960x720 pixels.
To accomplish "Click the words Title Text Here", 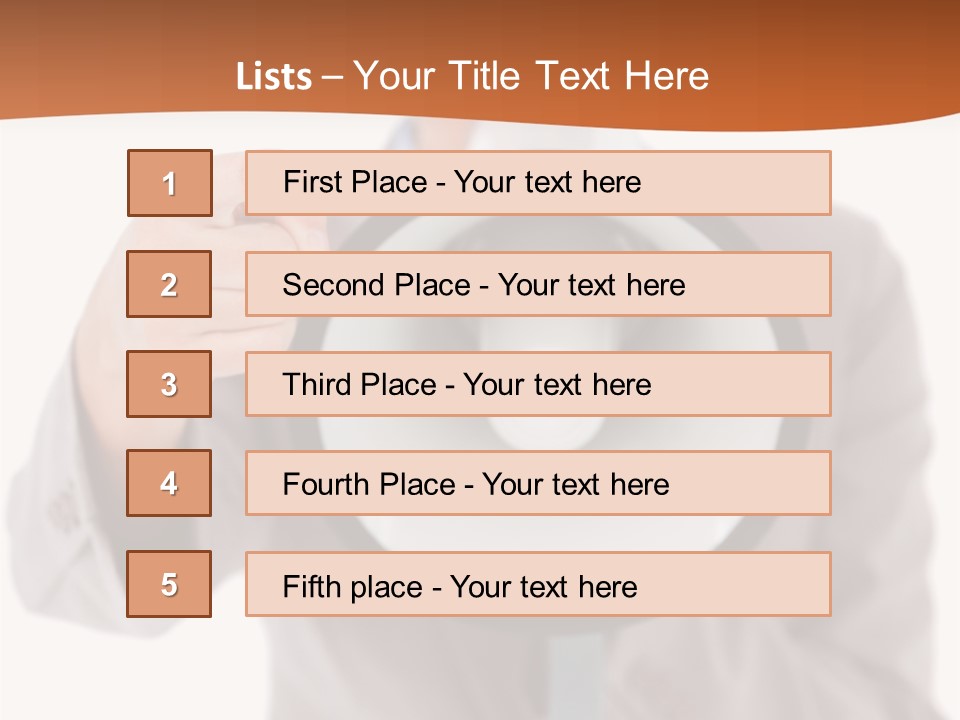I will click(579, 76).
